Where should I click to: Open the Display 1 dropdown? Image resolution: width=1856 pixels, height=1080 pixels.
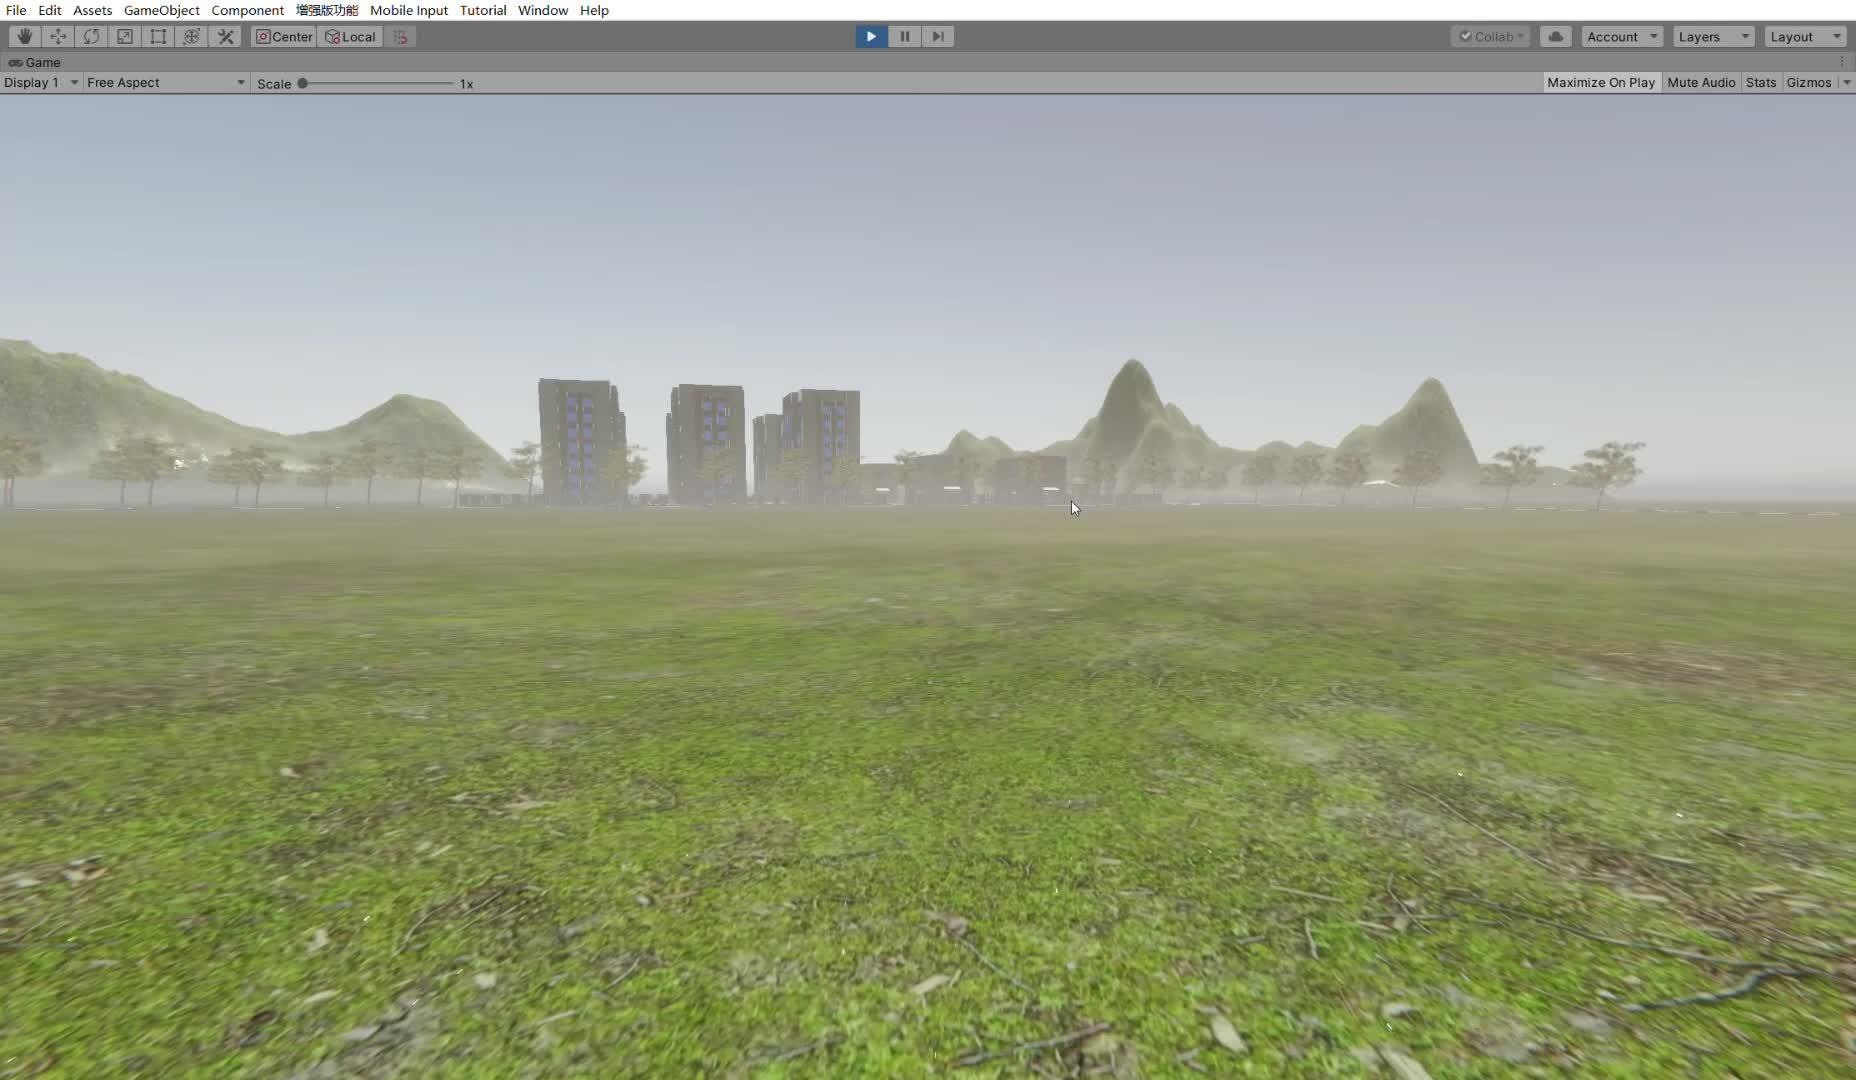point(41,83)
